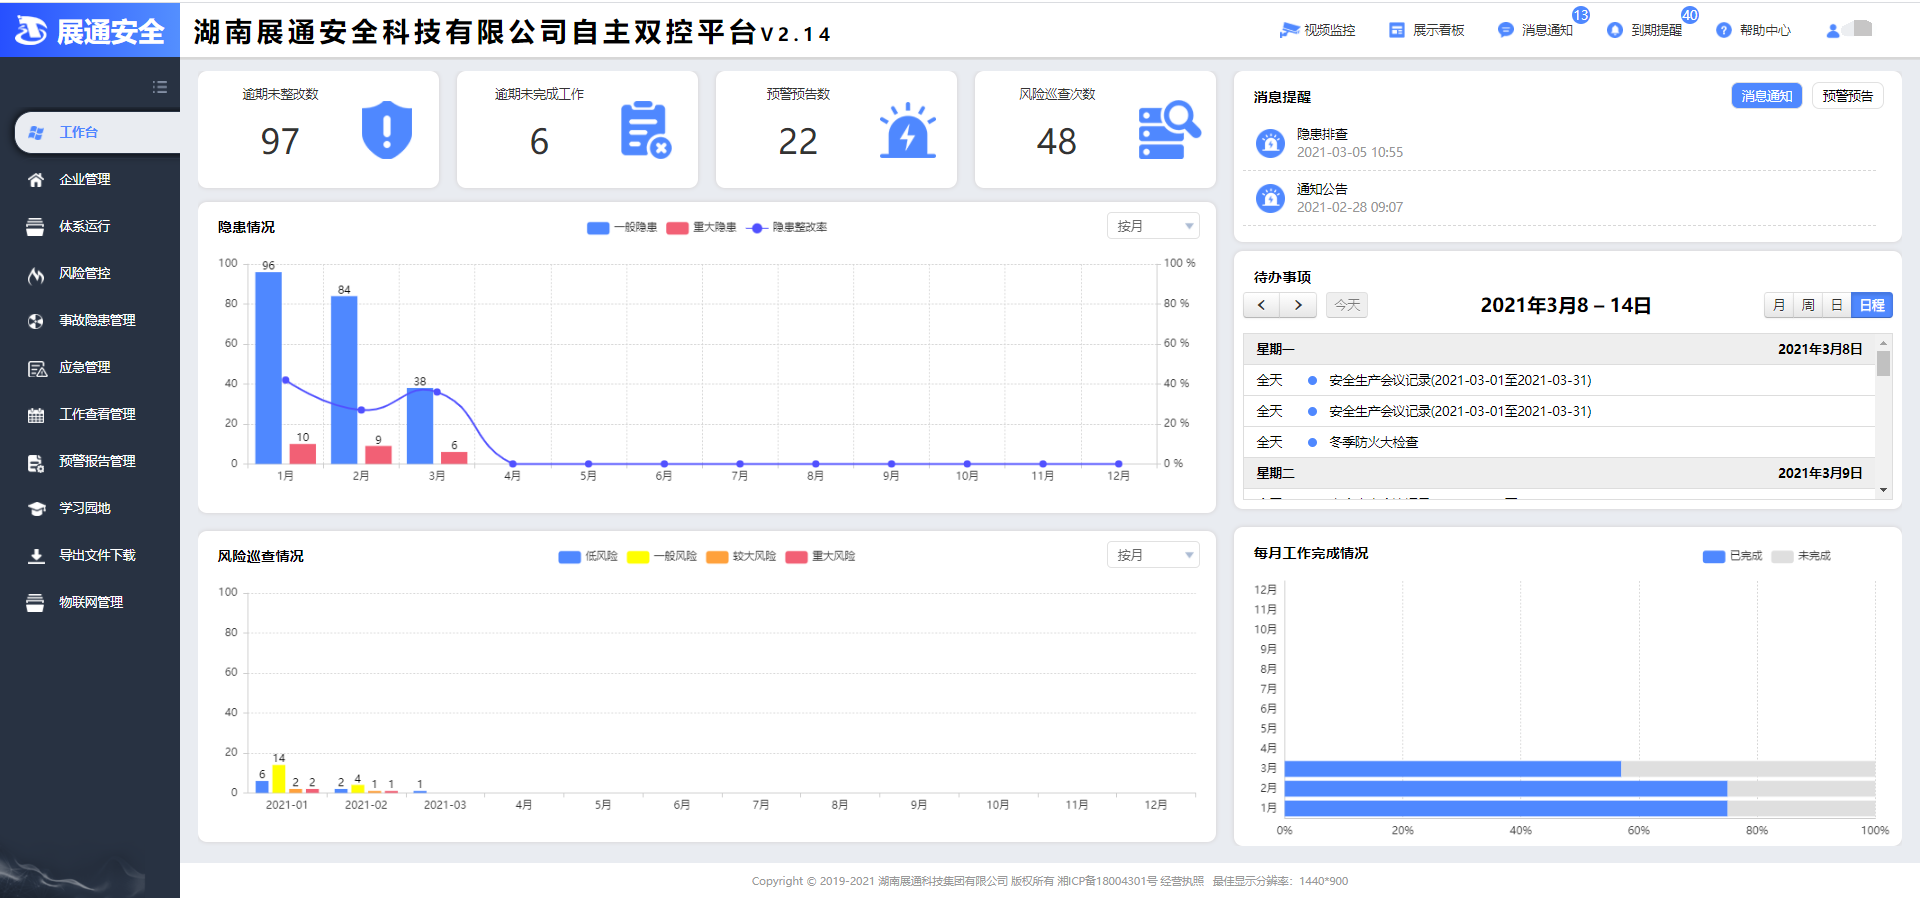Image resolution: width=1920 pixels, height=898 pixels.
Task: Switch calendar to 月 view
Action: (x=1778, y=305)
